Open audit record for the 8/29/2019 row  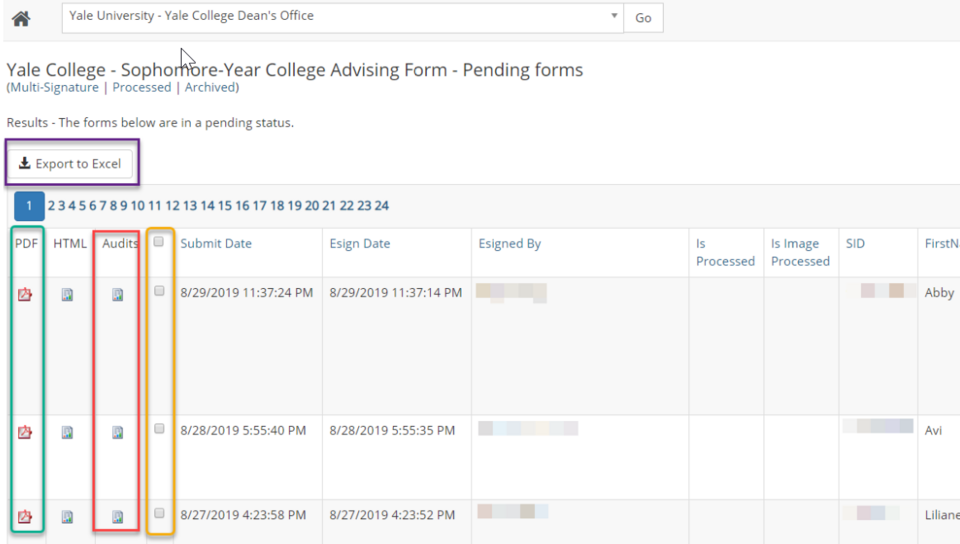tap(117, 294)
